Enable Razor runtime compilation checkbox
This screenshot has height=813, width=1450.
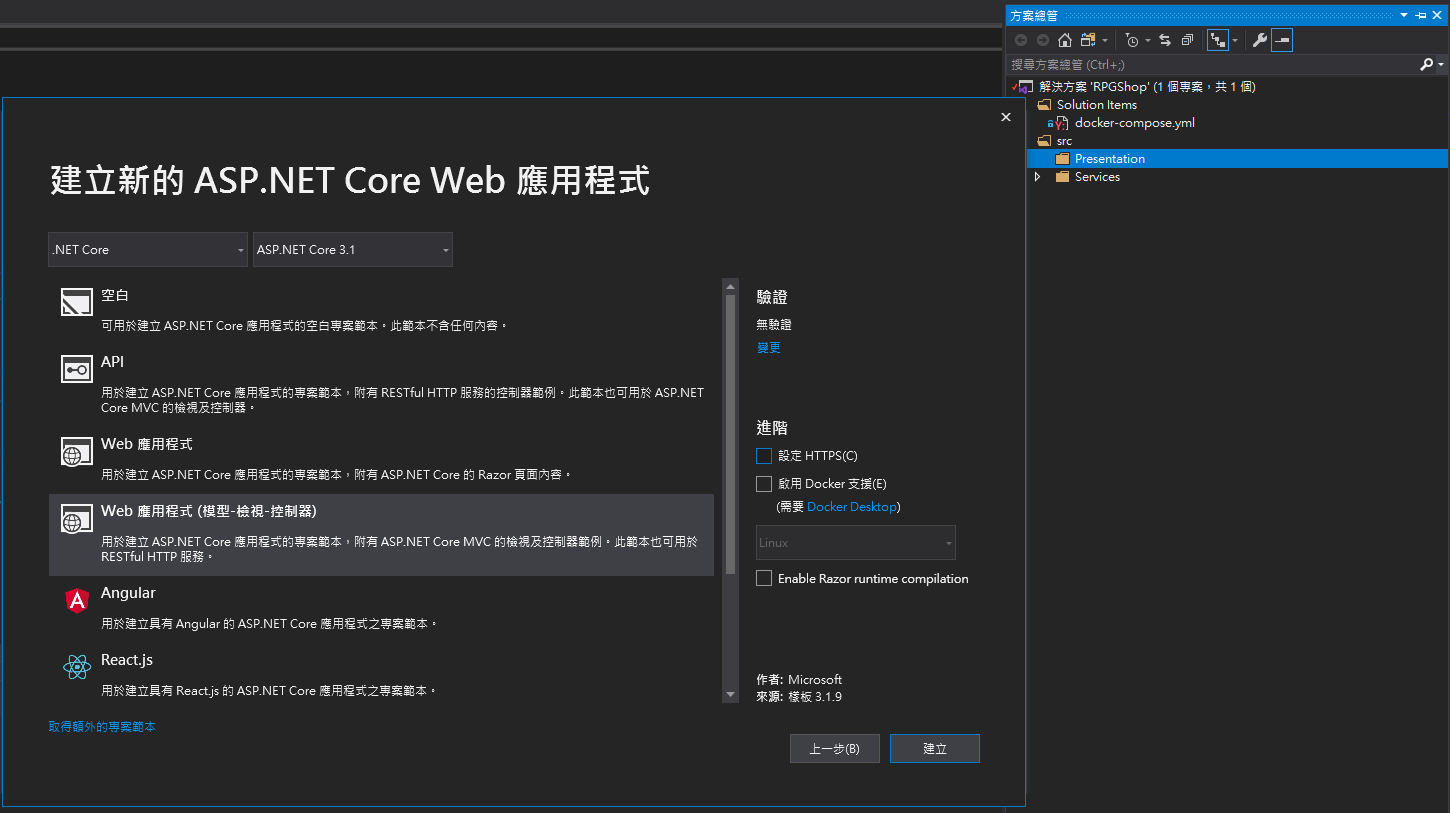(x=764, y=579)
